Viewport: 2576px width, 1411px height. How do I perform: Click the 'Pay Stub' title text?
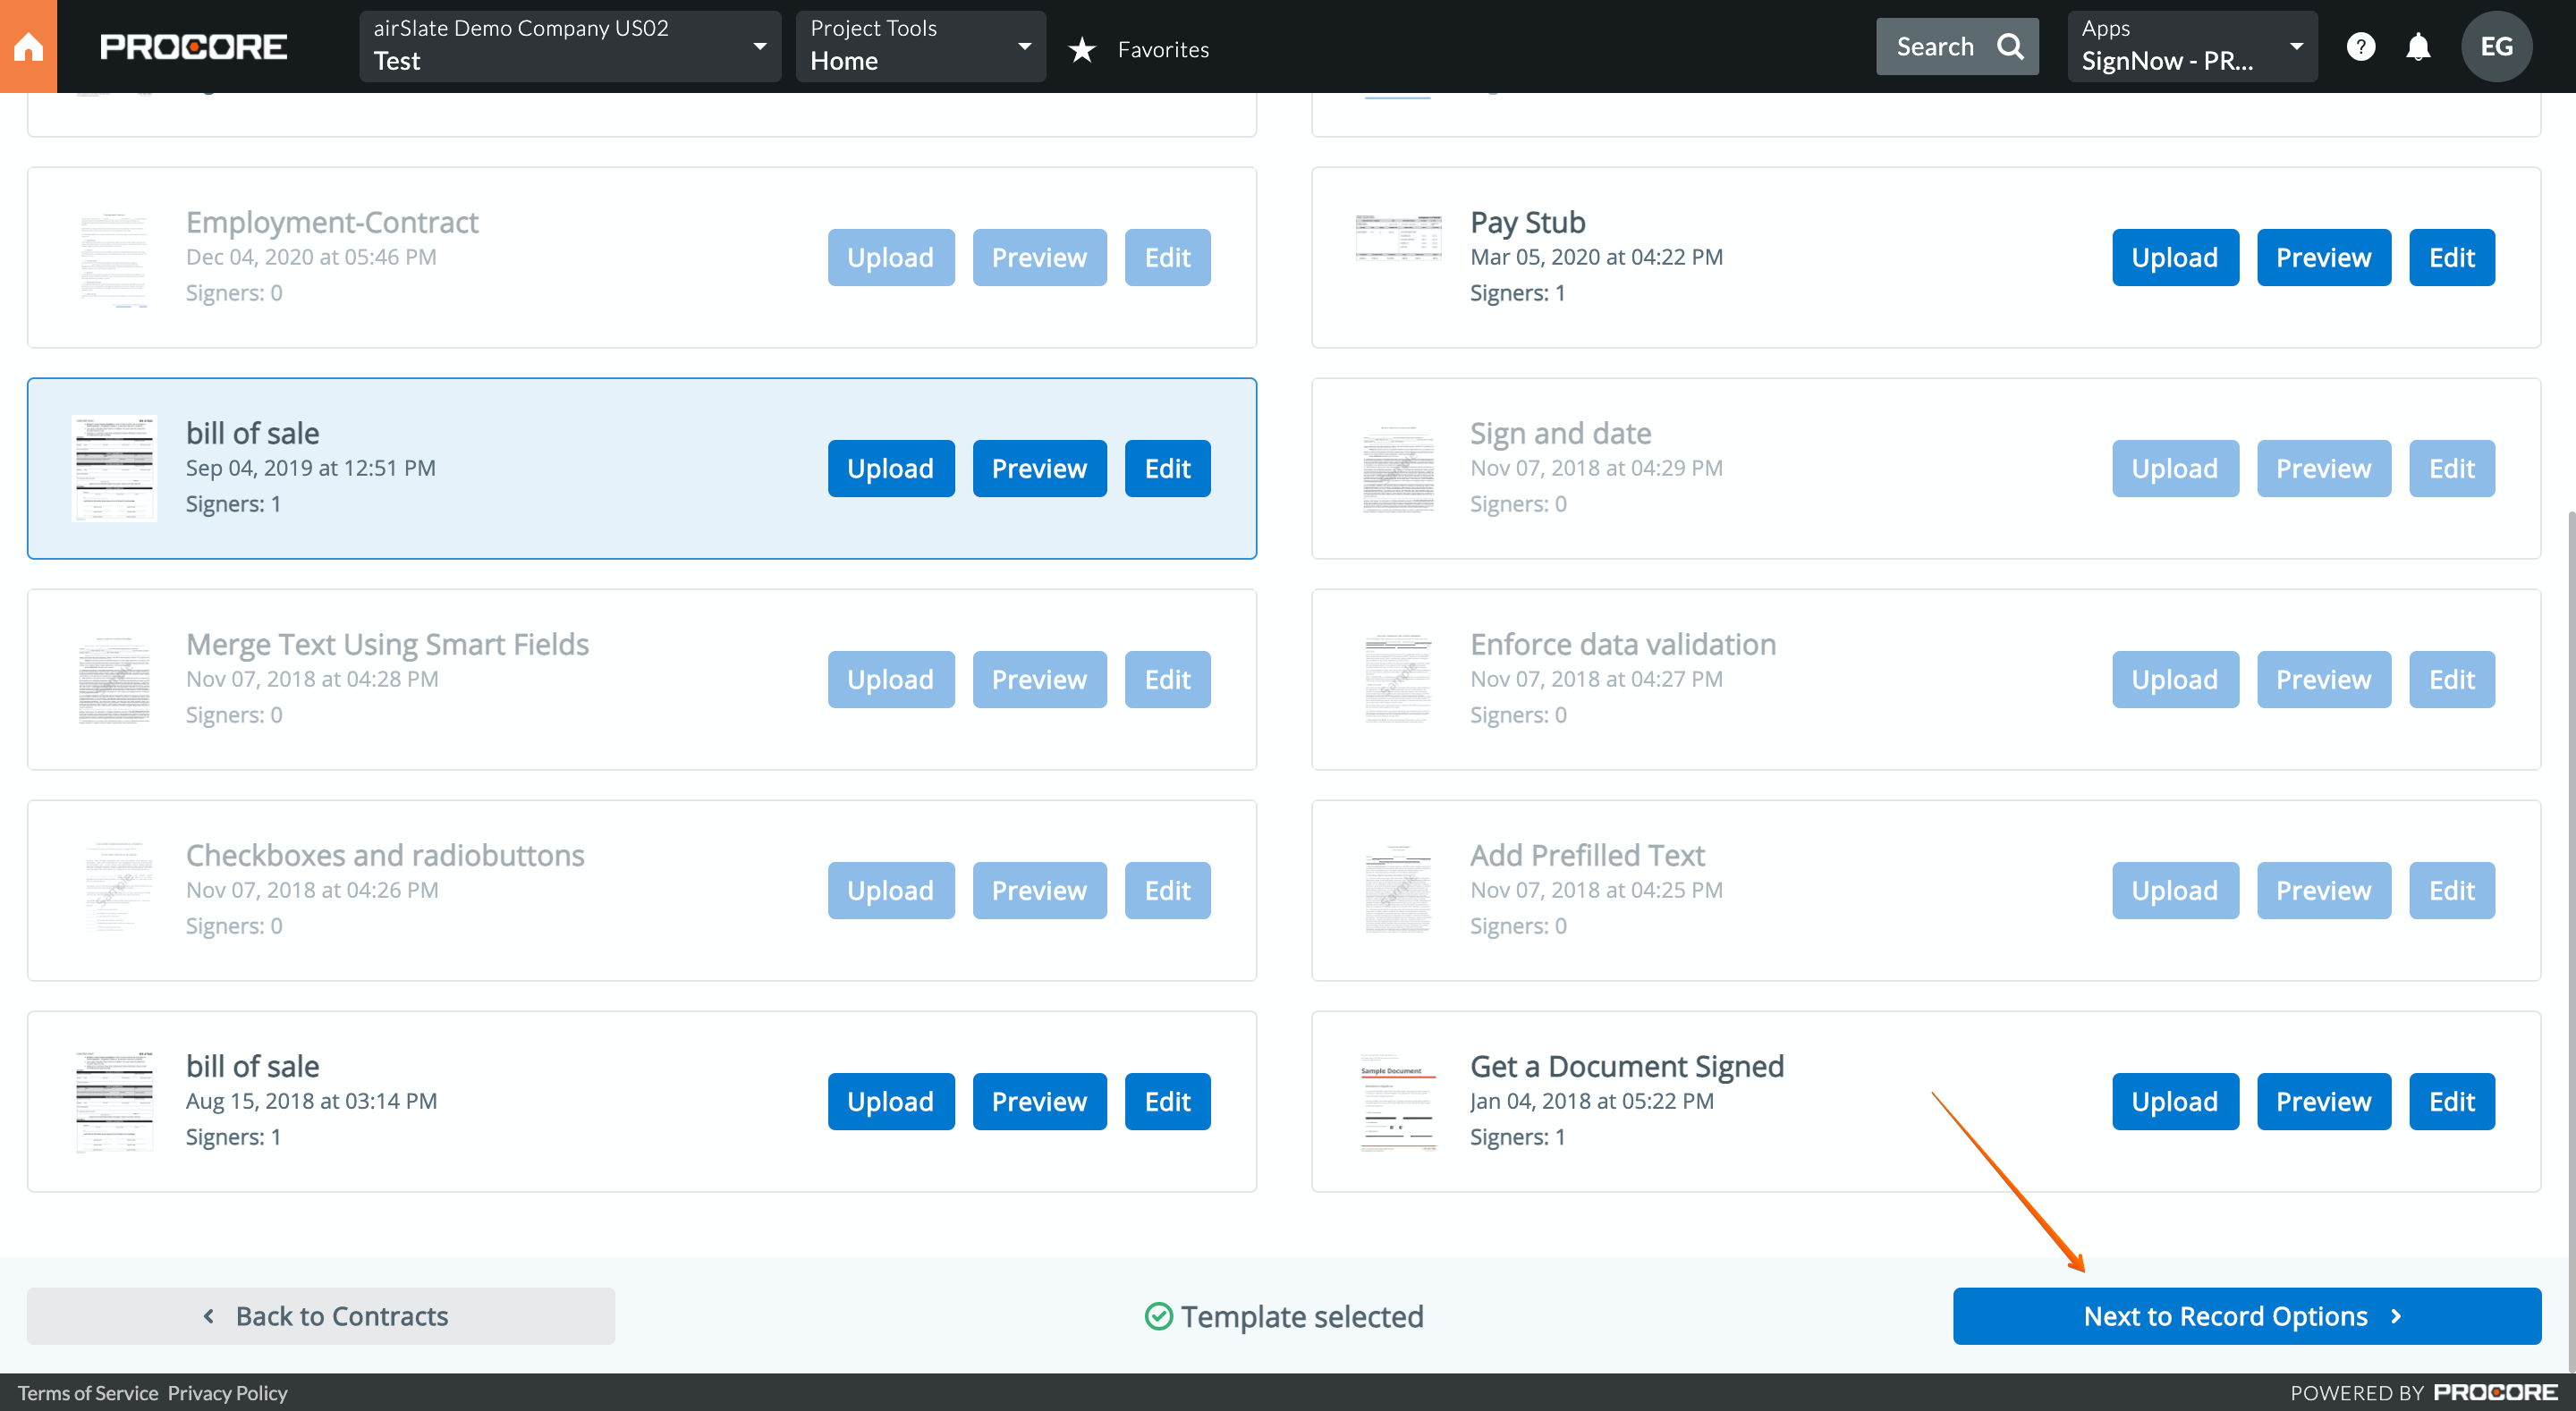pos(1527,222)
